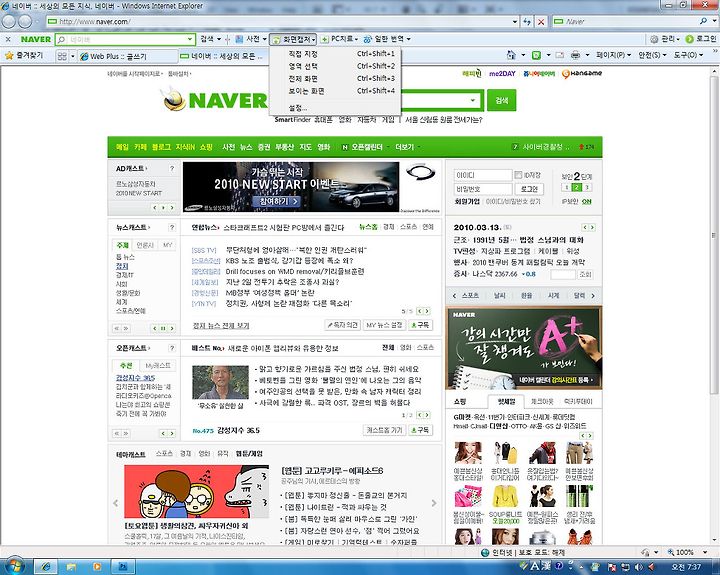Click the PC지료 toolbar icon
The image size is (720, 575).
click(x=325, y=39)
